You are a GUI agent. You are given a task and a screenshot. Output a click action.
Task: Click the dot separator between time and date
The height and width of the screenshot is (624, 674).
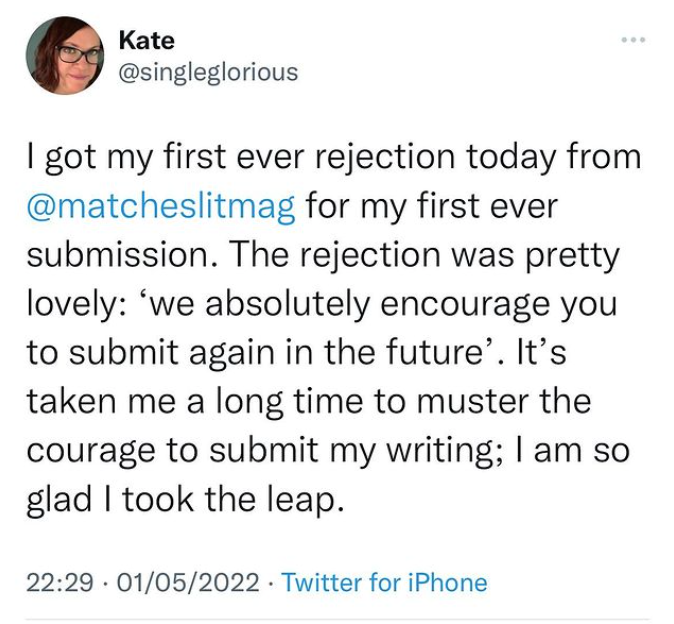tap(106, 582)
